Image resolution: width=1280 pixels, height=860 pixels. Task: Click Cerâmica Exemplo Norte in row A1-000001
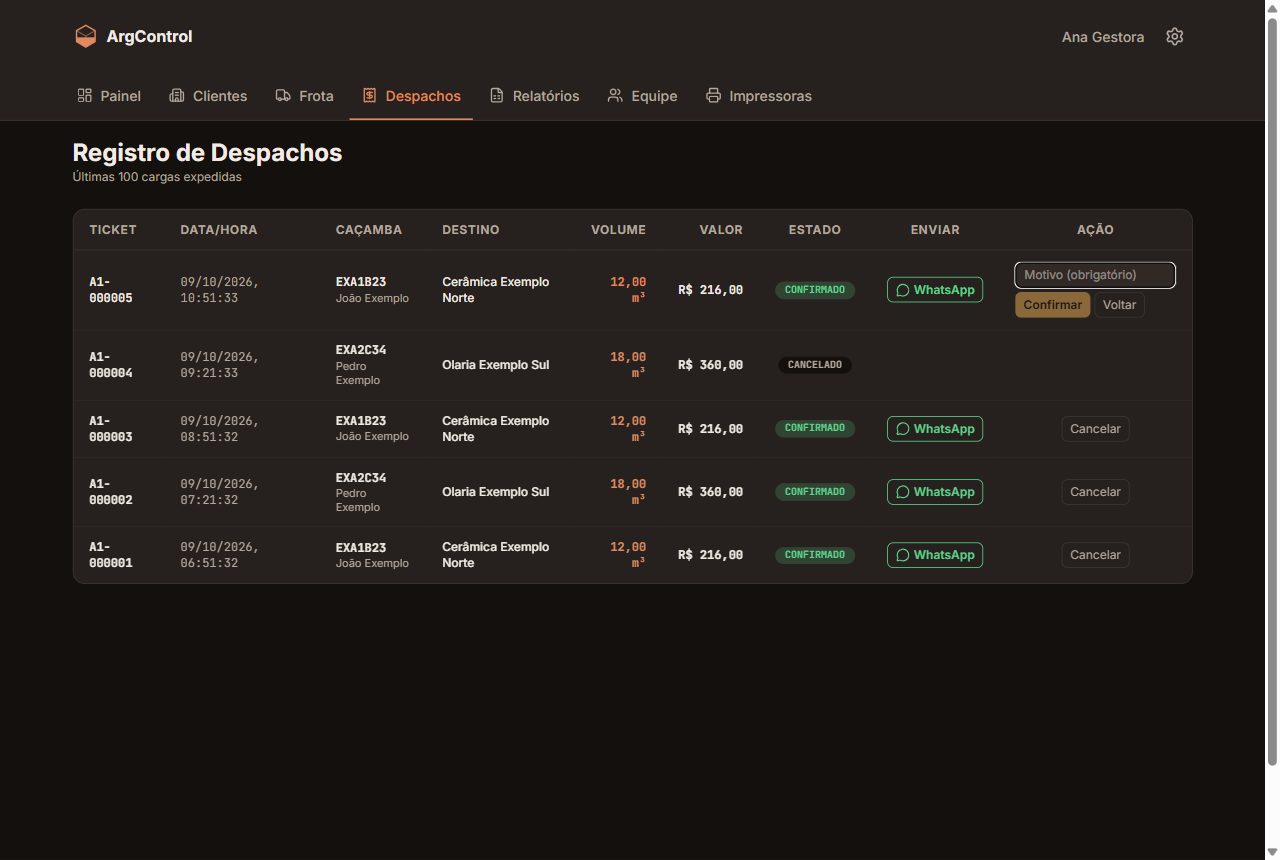[496, 555]
